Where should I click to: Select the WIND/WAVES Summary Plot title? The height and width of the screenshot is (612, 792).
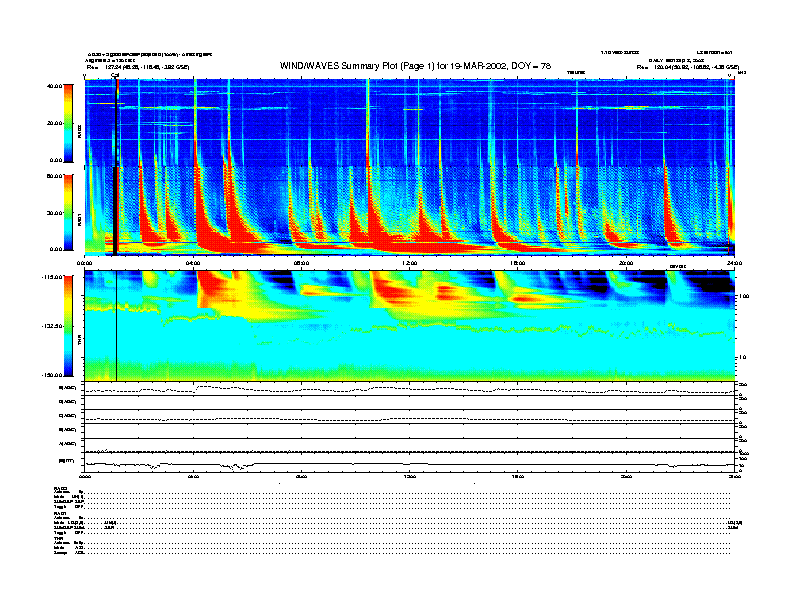click(x=415, y=66)
